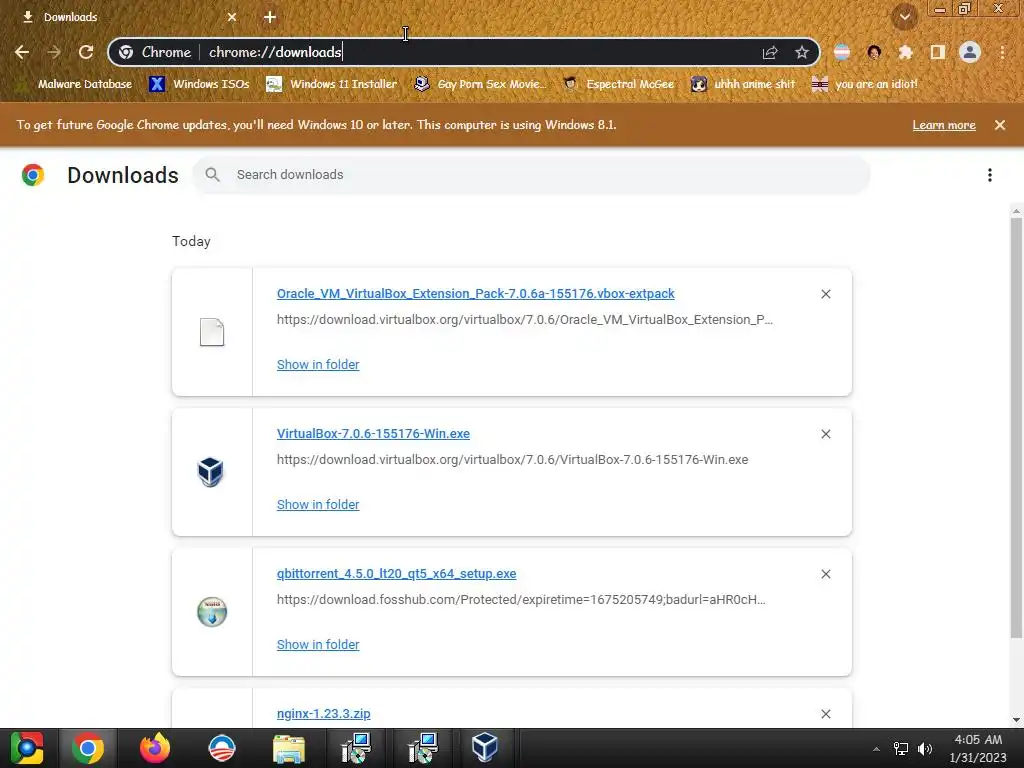The image size is (1024, 768).
Task: Click the https://download.virtualbox.org VirtualBox-7.0.6 URL text
Action: click(513, 460)
